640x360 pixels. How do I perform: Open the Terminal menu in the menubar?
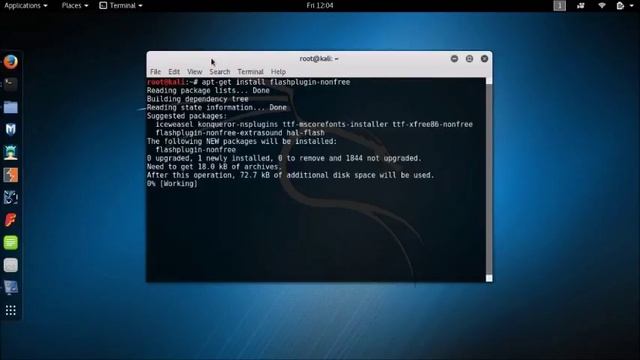point(250,72)
